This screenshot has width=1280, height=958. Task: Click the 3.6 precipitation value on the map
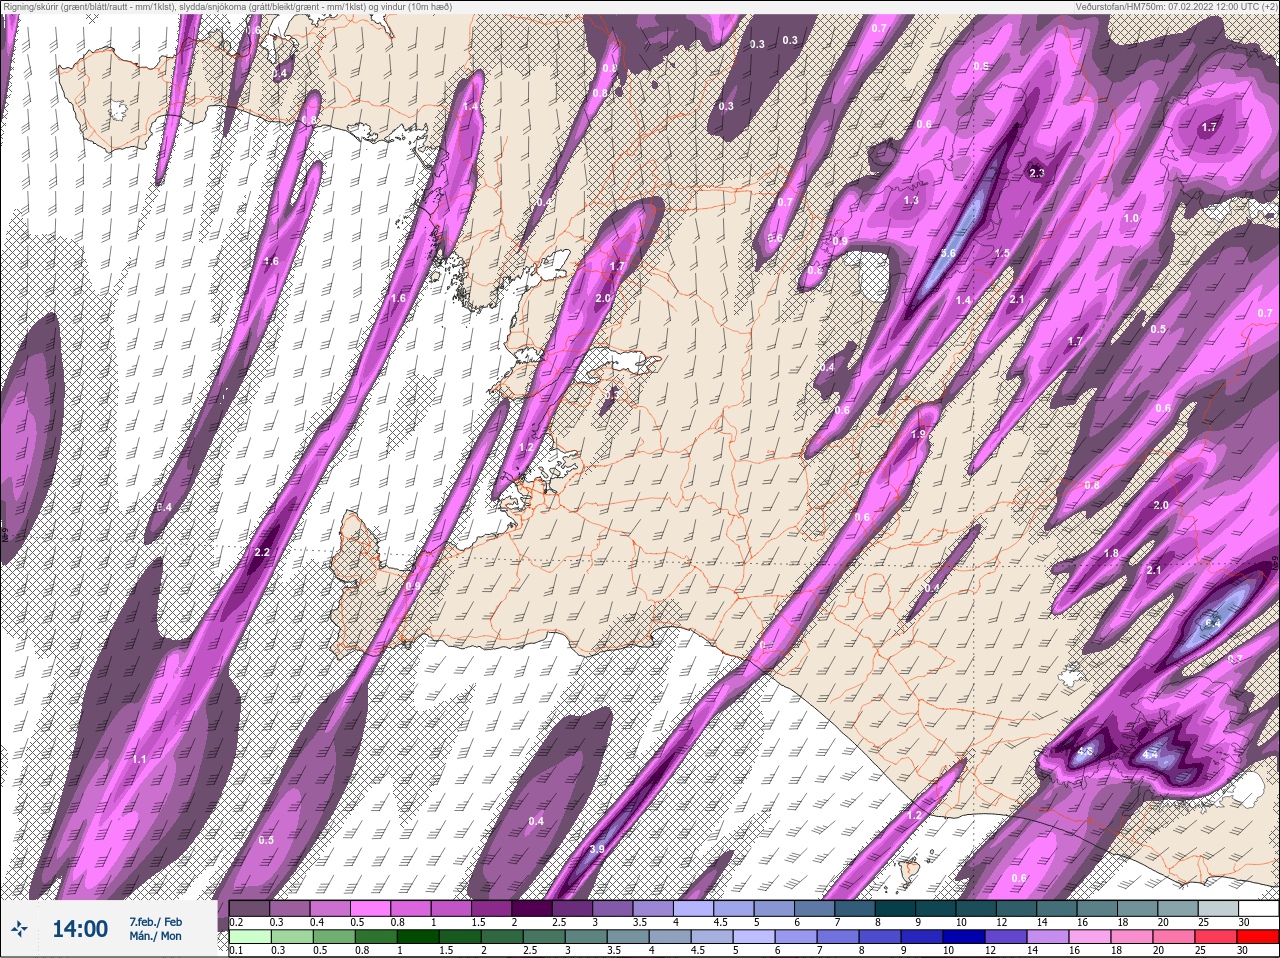948,253
